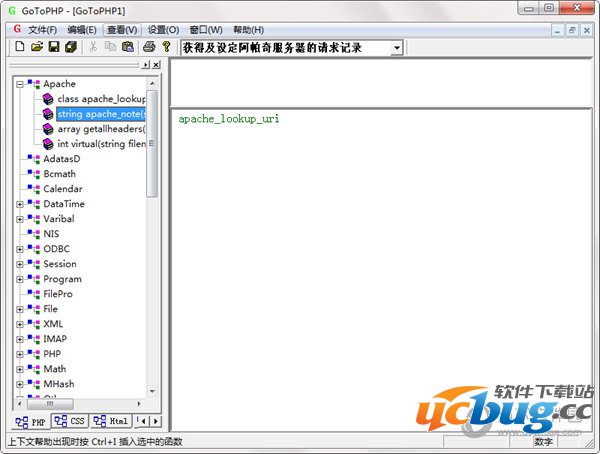The height and width of the screenshot is (454, 600).
Task: Switch to the Html tab
Action: 111,421
